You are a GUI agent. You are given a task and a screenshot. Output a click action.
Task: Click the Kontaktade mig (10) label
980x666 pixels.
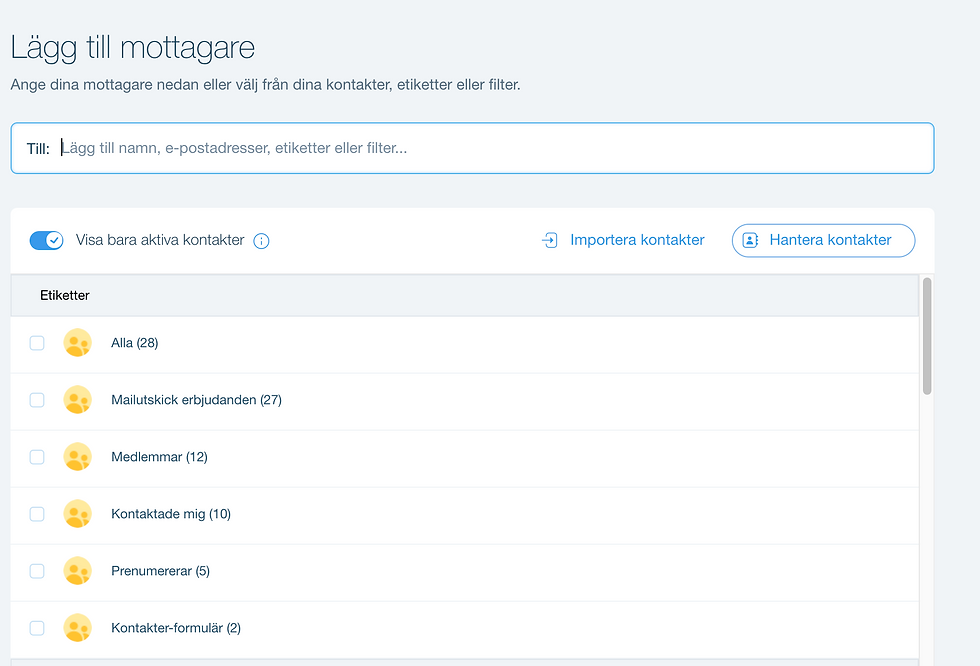tap(171, 514)
